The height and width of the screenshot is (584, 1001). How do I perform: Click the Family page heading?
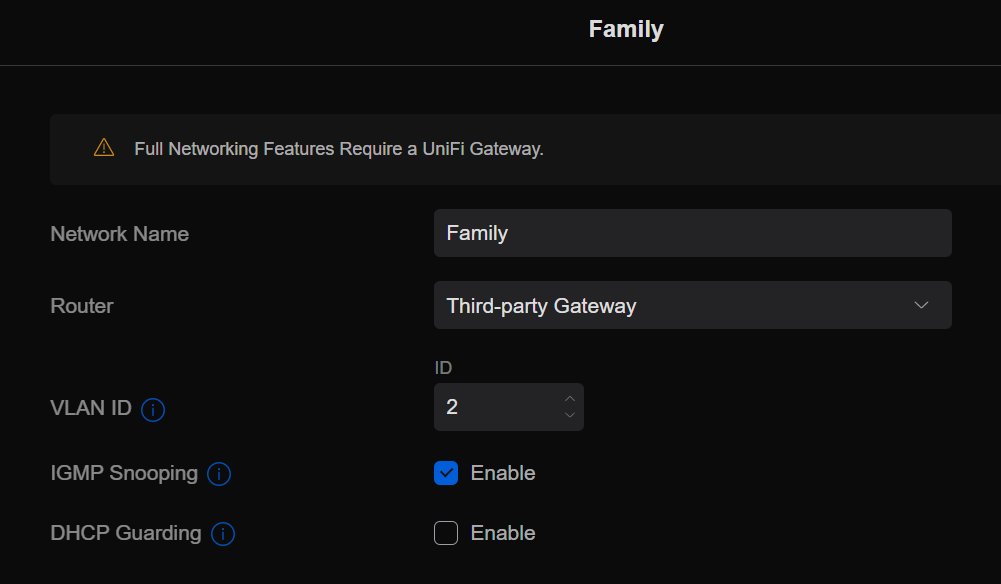626,29
